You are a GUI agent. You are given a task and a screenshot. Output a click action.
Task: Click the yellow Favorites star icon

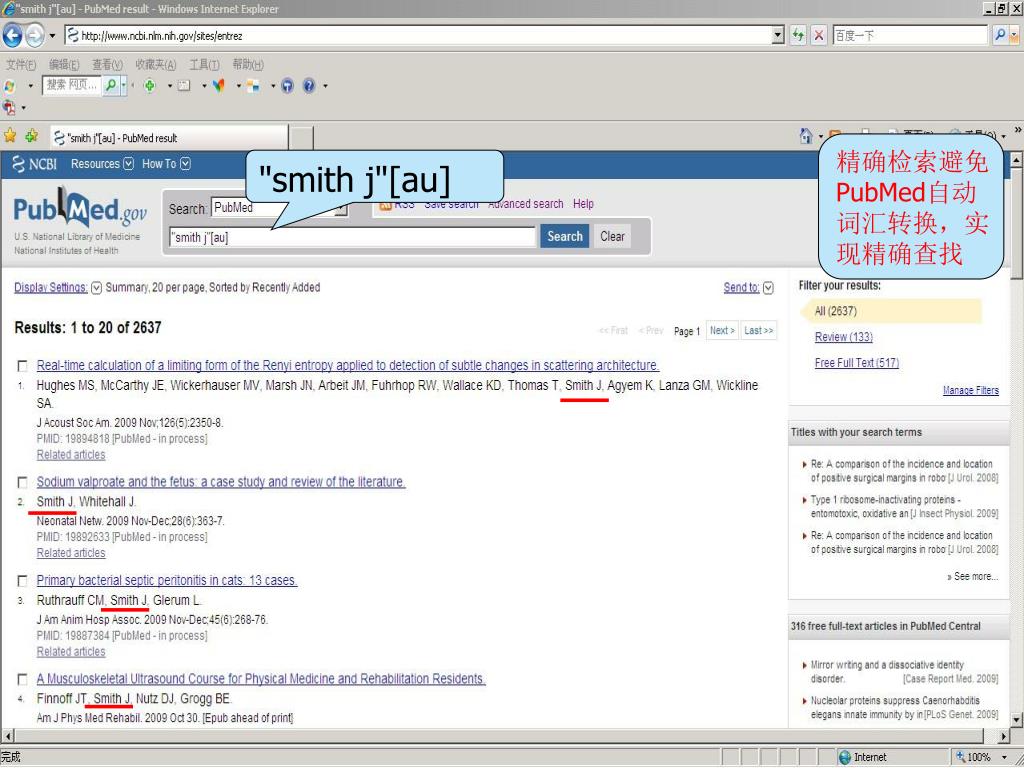point(10,136)
